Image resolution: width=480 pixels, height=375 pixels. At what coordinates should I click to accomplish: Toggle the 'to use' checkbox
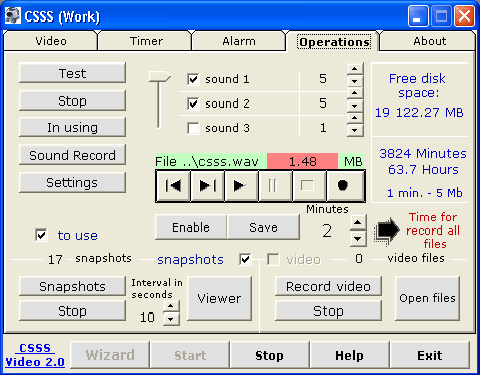(41, 235)
